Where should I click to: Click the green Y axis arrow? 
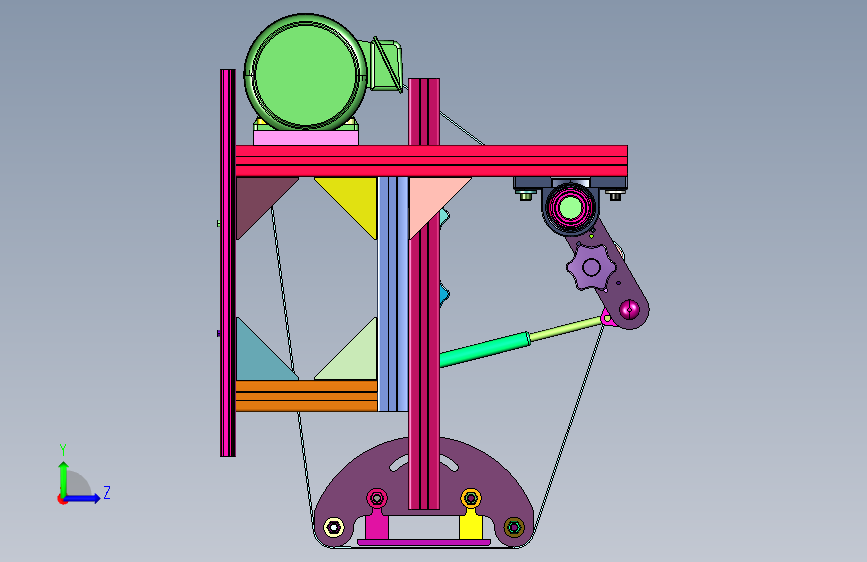tap(64, 477)
